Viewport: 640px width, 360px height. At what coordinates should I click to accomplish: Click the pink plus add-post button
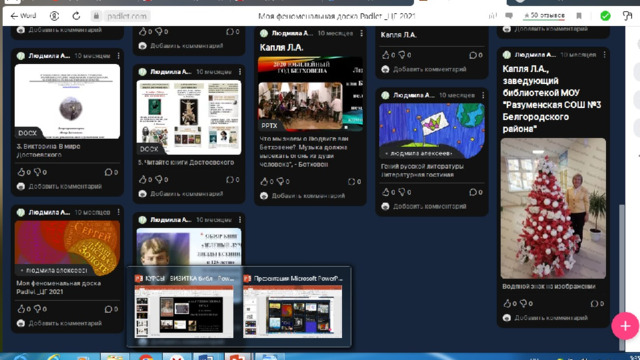625,326
